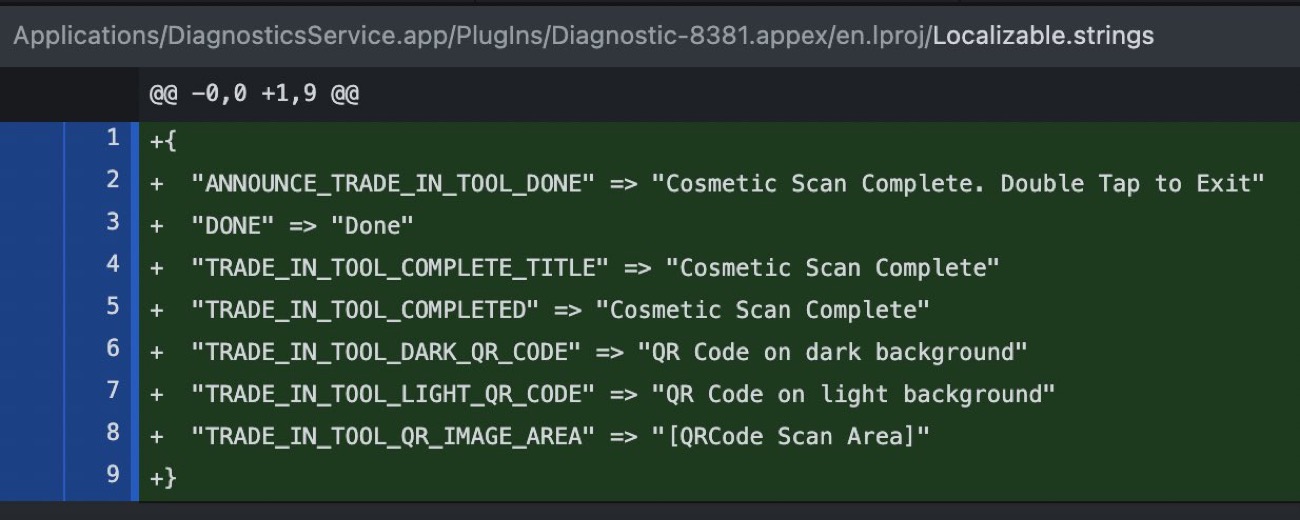This screenshot has height=520, width=1300.
Task: Open the Localizable.strings file name link
Action: pos(1043,36)
